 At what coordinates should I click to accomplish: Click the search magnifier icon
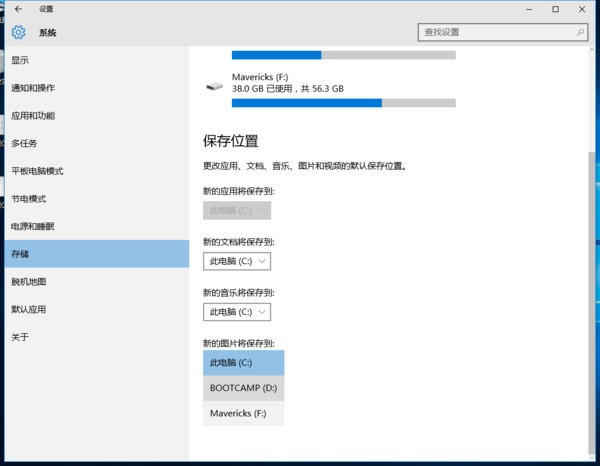(x=580, y=32)
